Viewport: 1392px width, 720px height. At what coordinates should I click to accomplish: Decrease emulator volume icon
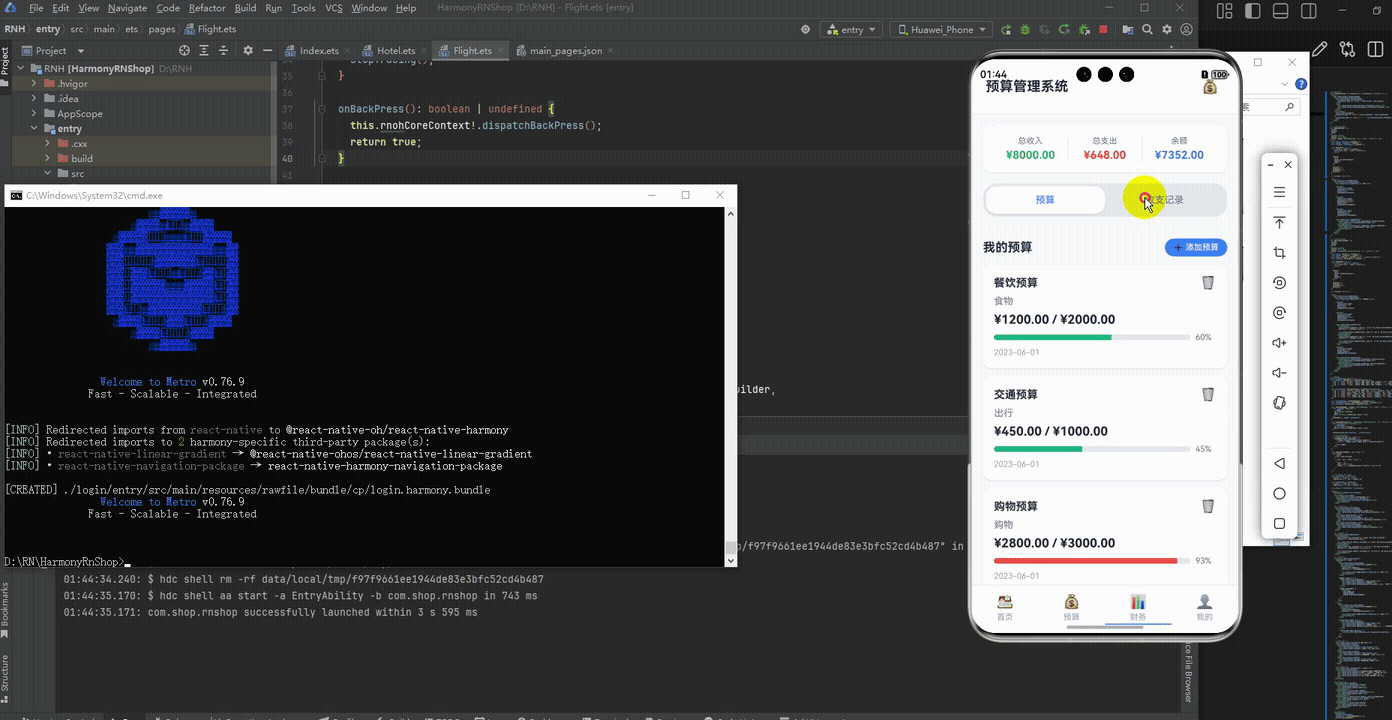pyautogui.click(x=1279, y=373)
